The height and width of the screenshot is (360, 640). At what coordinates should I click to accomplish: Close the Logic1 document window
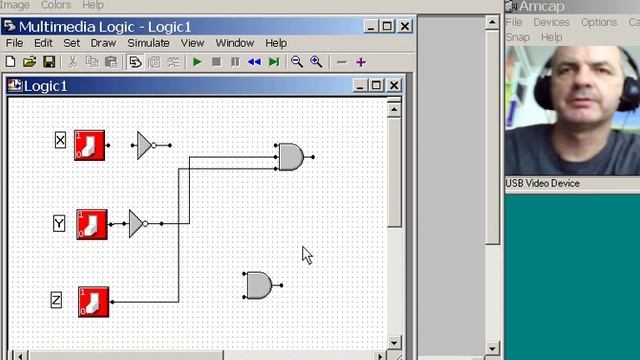click(x=394, y=85)
